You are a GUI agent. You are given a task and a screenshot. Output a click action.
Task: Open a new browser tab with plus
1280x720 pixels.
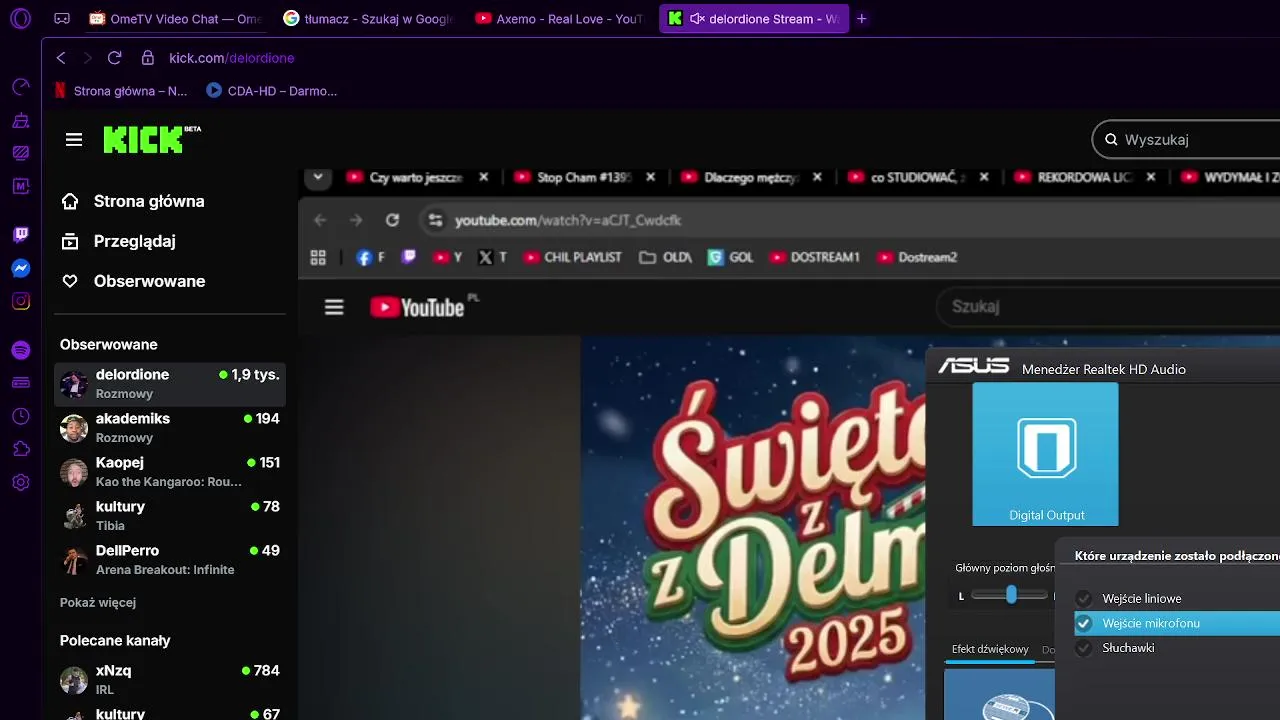coord(862,18)
